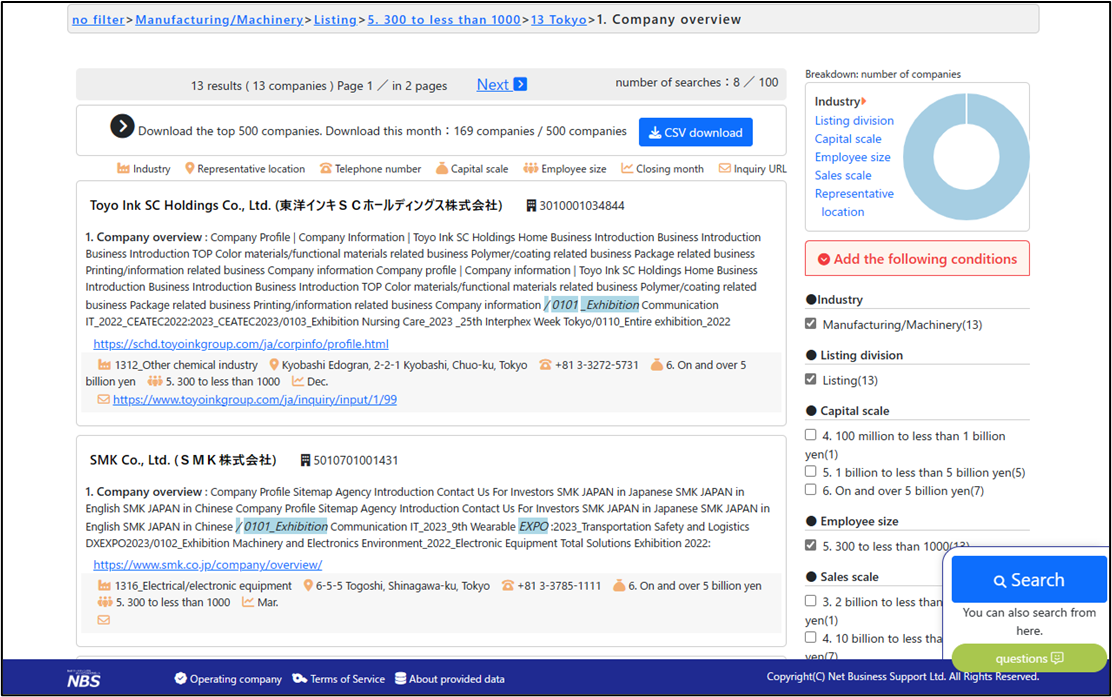The height and width of the screenshot is (697, 1112).
Task: Click pin icon beside Togoshi, Shinagawa-ku address
Action: 308,586
